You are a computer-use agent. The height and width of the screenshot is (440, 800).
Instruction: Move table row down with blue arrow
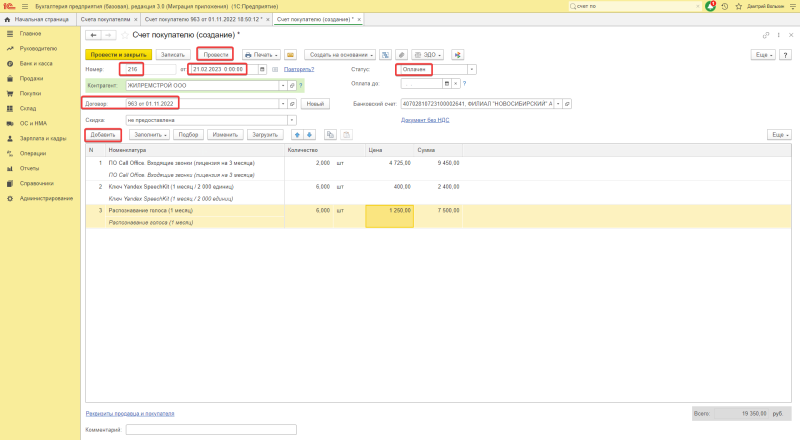point(309,135)
